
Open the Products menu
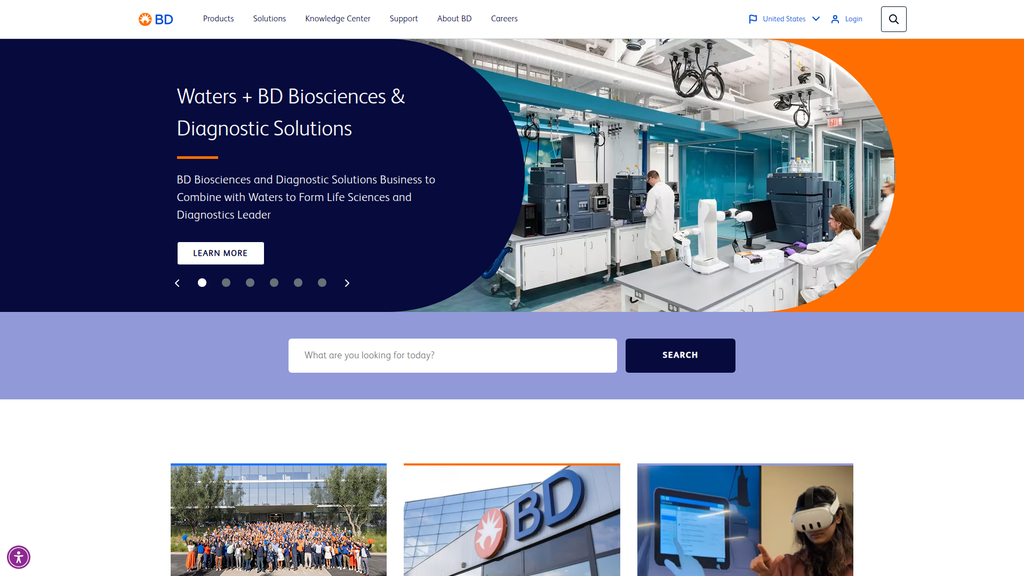218,18
